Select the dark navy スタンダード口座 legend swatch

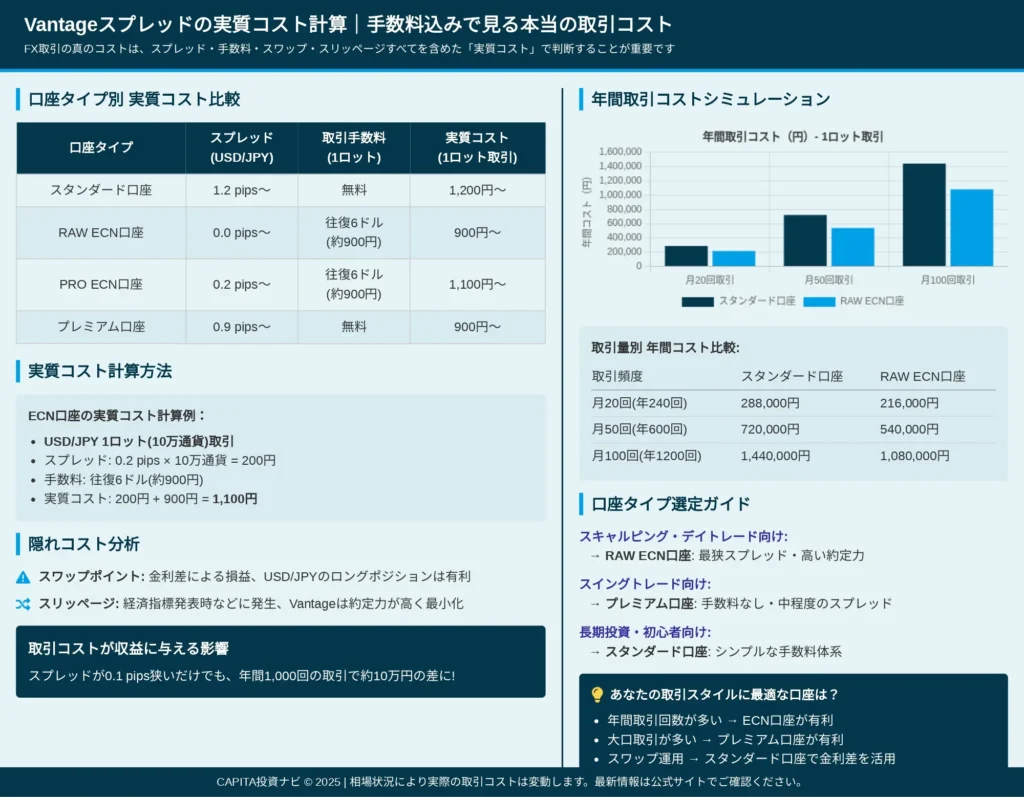tap(697, 301)
